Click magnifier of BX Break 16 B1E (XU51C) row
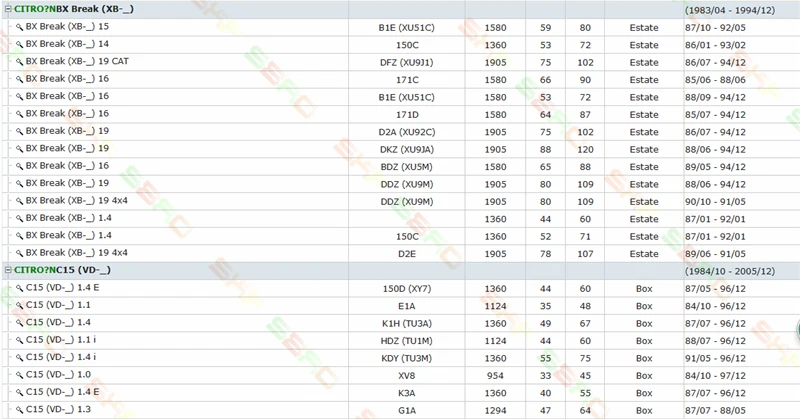The image size is (800, 419). point(19,96)
